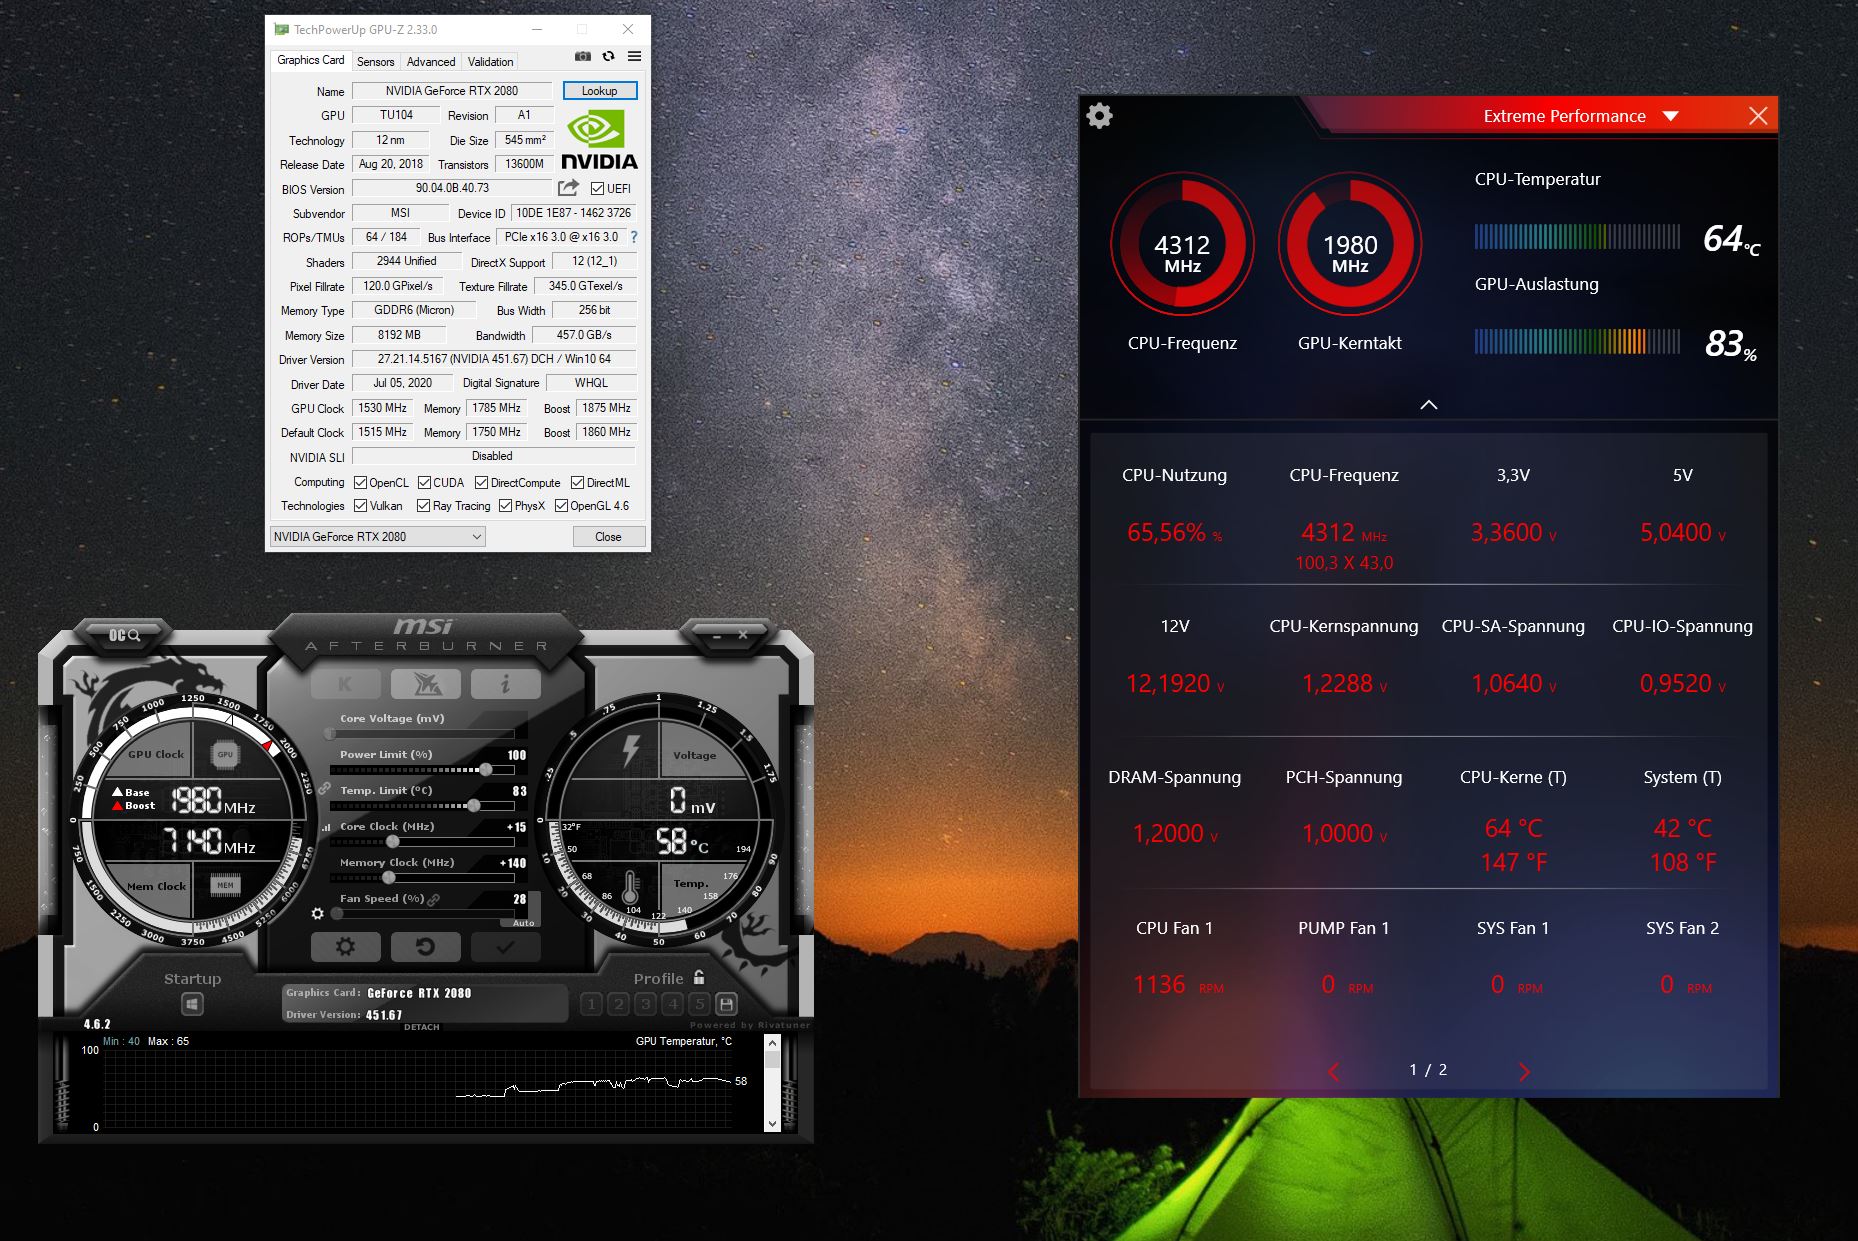Close the MSI monitoring panel with X
The width and height of the screenshot is (1858, 1241).
pyautogui.click(x=1758, y=116)
